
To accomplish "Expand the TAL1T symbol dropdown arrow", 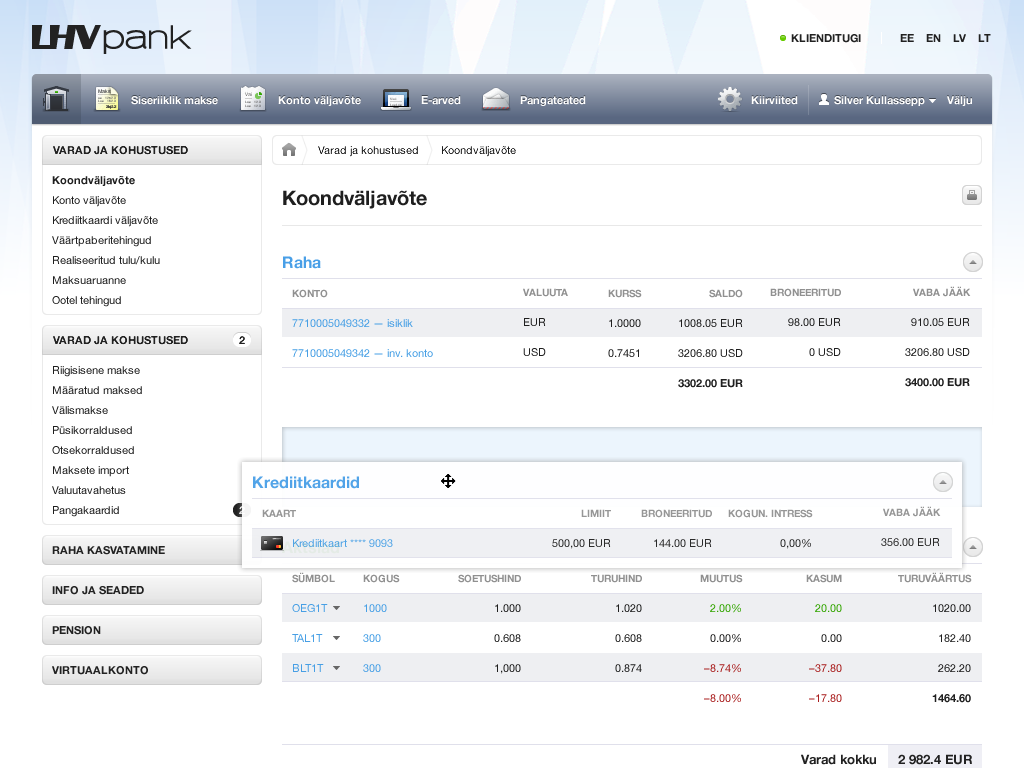I will [337, 638].
